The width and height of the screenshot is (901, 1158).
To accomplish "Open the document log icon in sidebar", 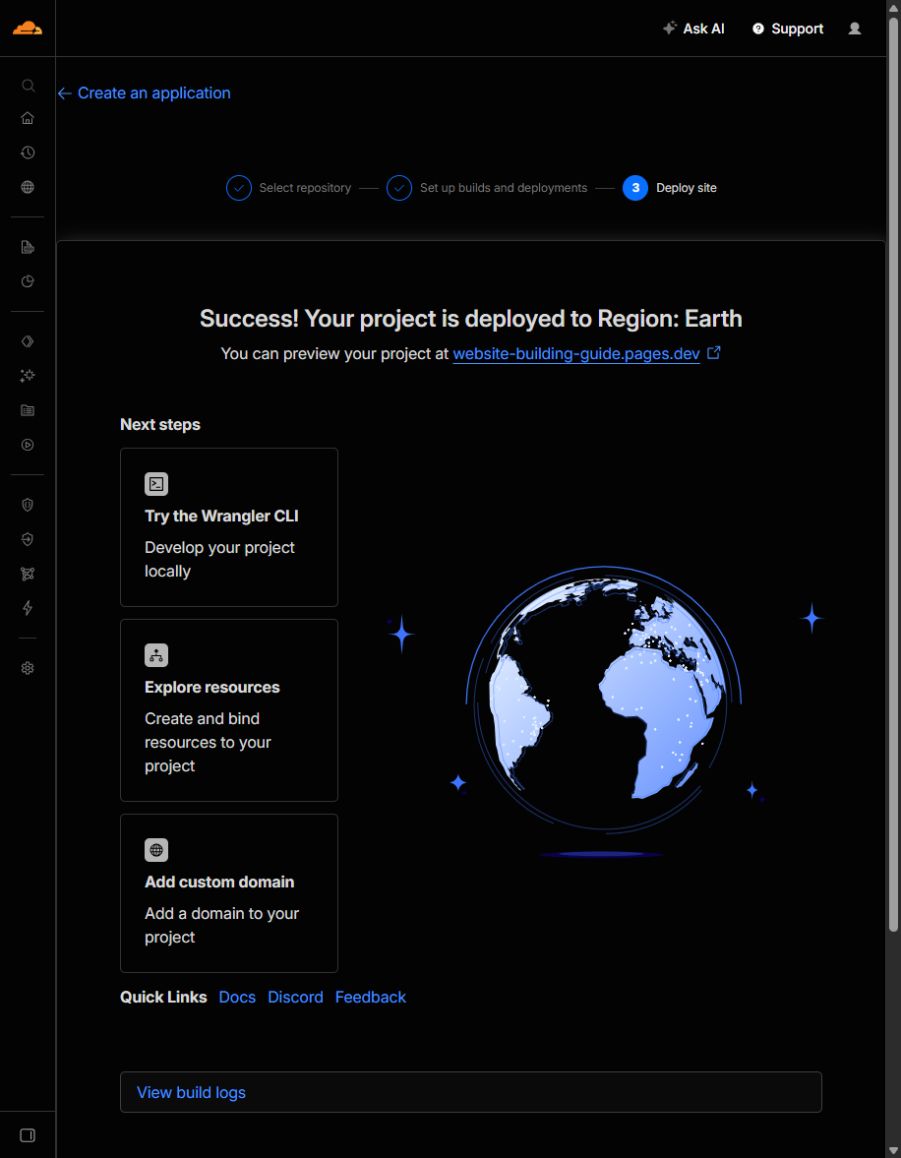I will point(27,247).
